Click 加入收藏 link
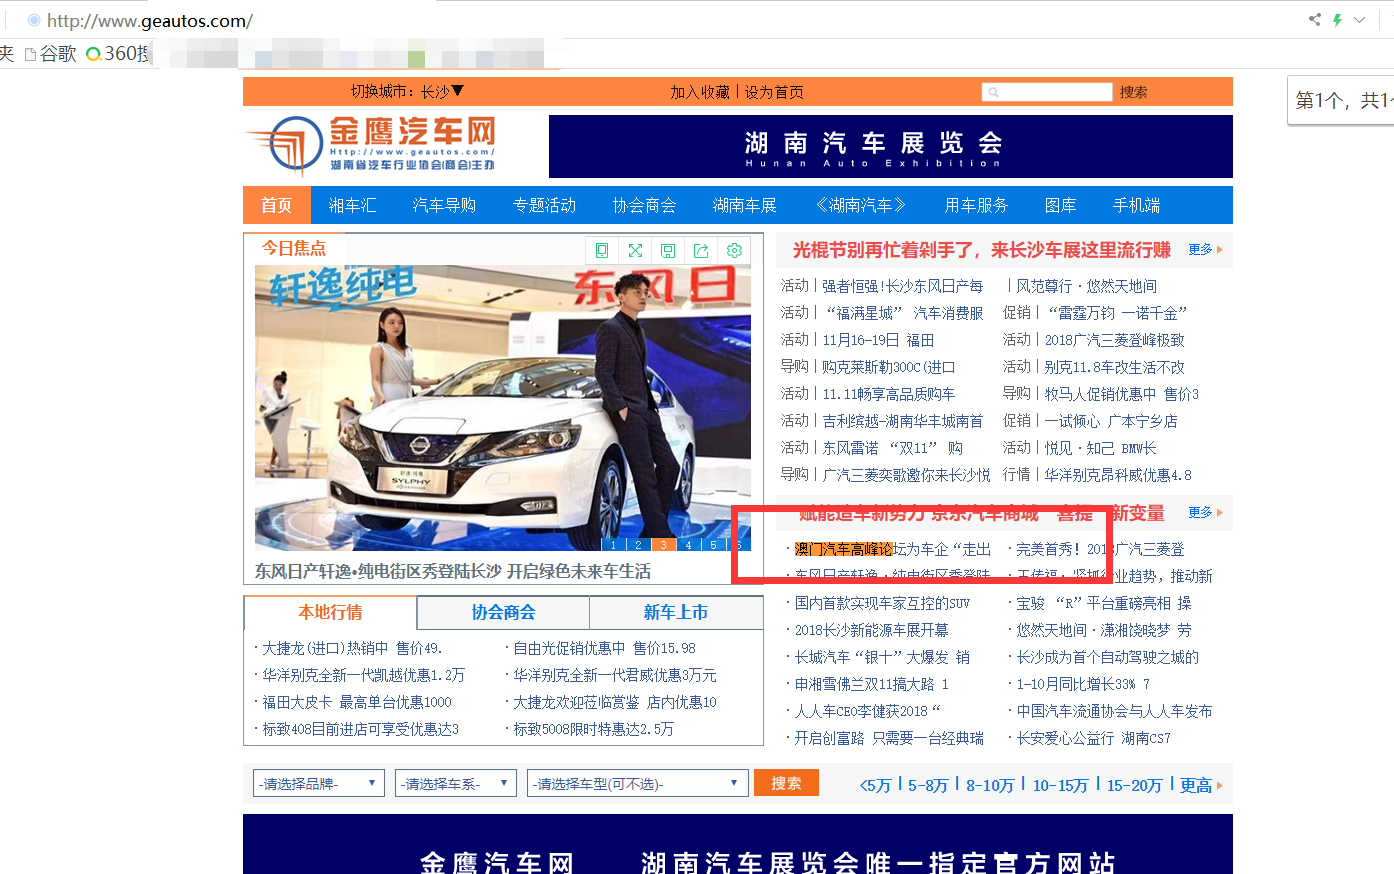Image resolution: width=1394 pixels, height=874 pixels. point(700,92)
